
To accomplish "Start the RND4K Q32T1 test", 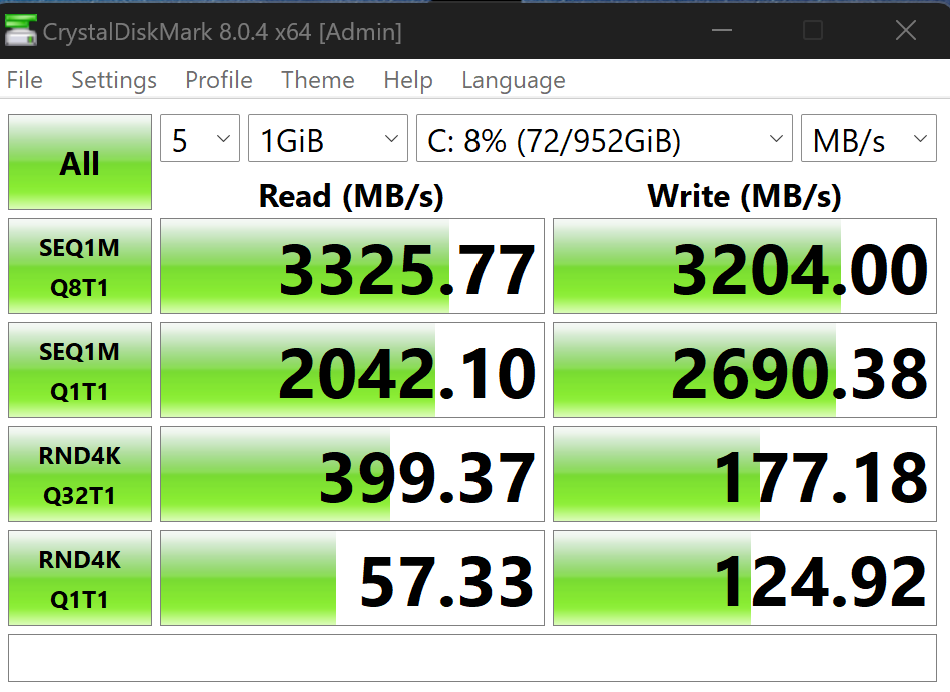I will pyautogui.click(x=80, y=474).
